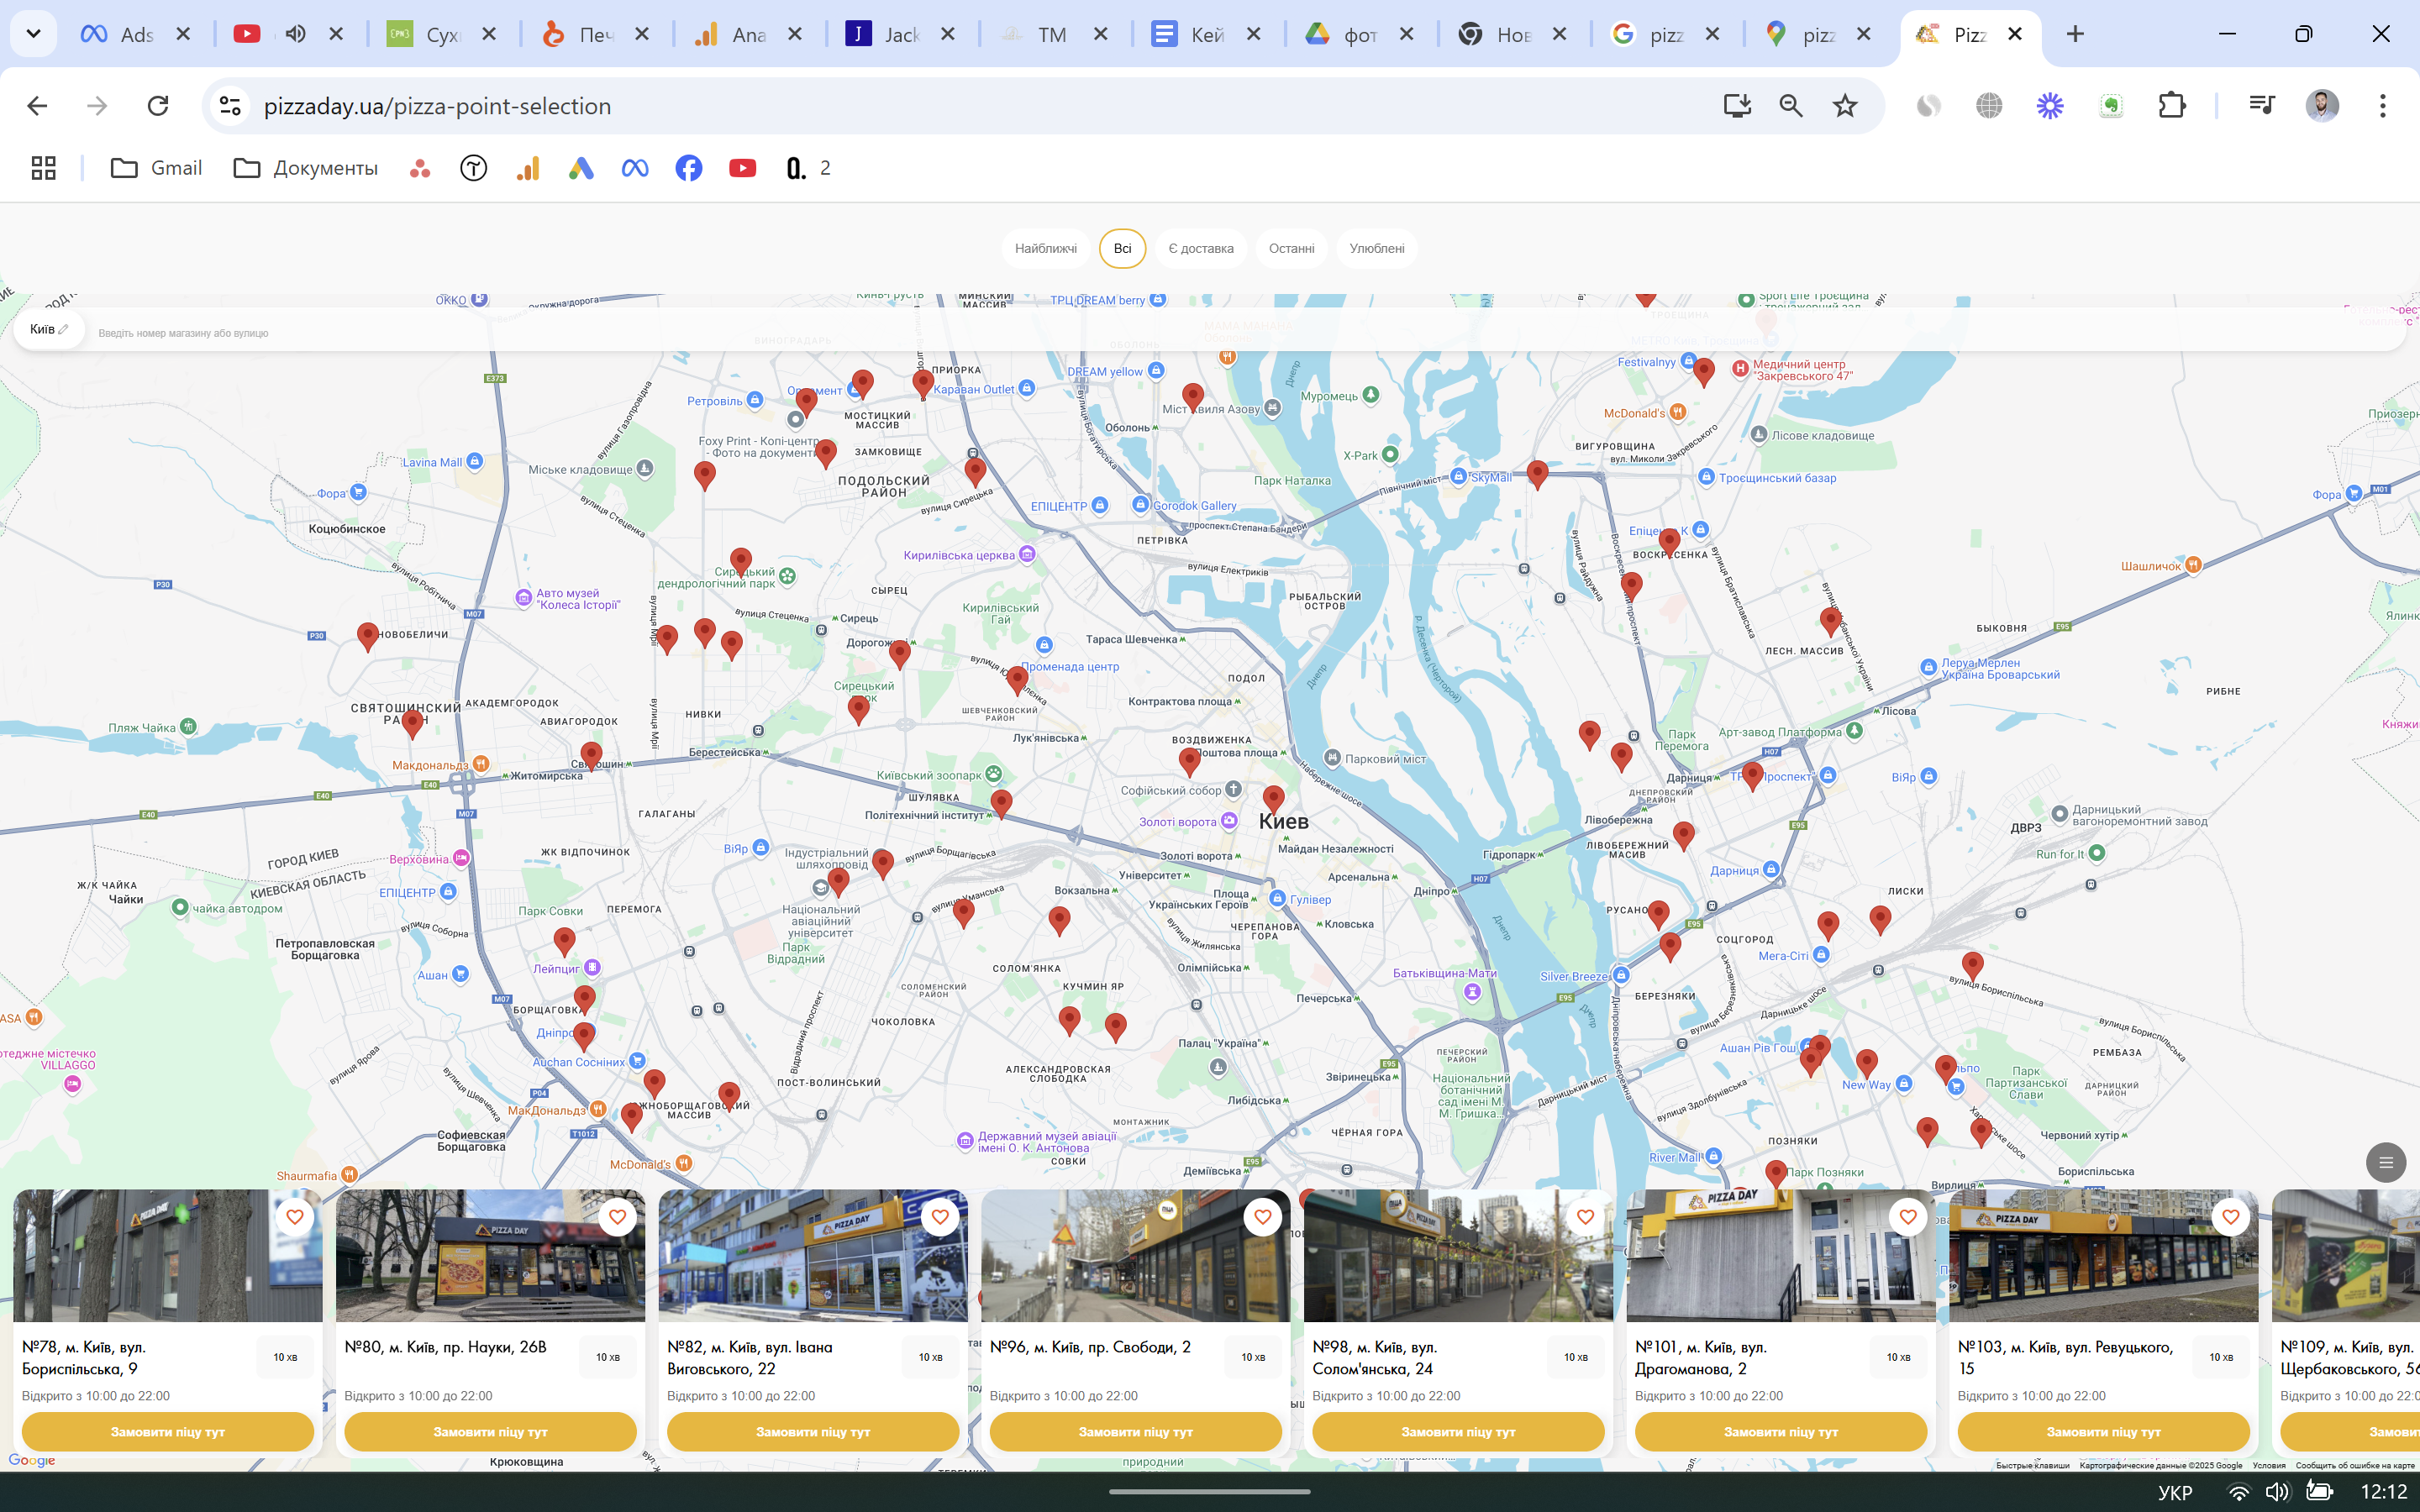Image resolution: width=2420 pixels, height=1512 pixels.
Task: Click the map pin at Новобеличи
Action: tap(368, 636)
